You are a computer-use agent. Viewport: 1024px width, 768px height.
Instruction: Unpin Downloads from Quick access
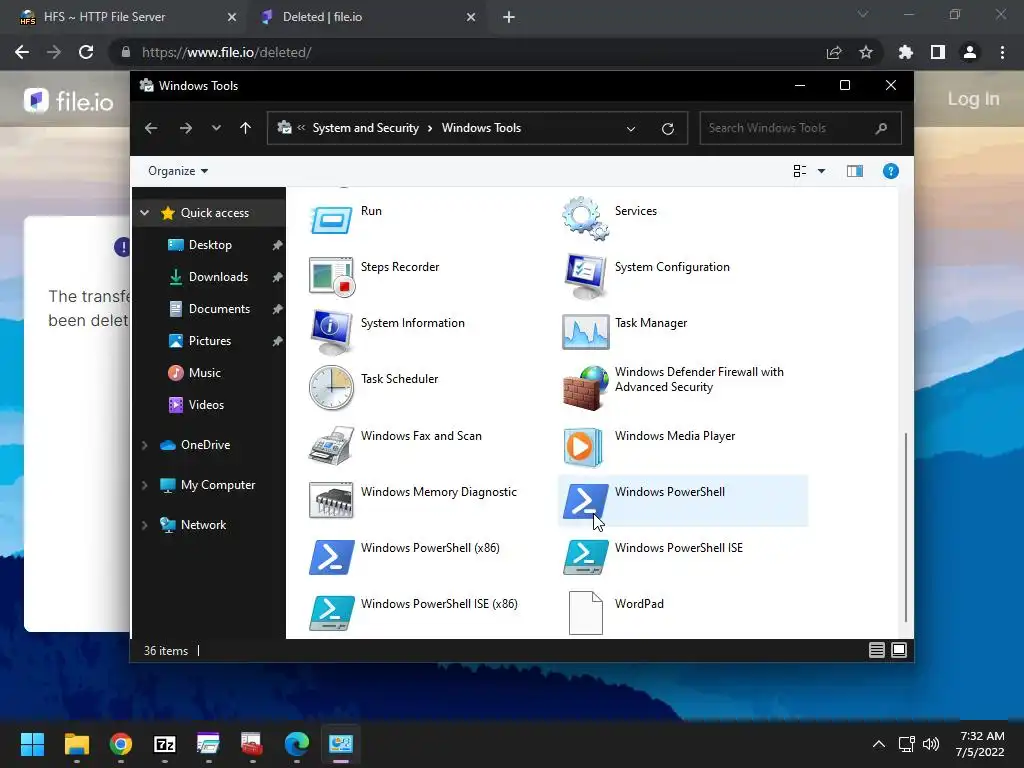[x=278, y=277]
